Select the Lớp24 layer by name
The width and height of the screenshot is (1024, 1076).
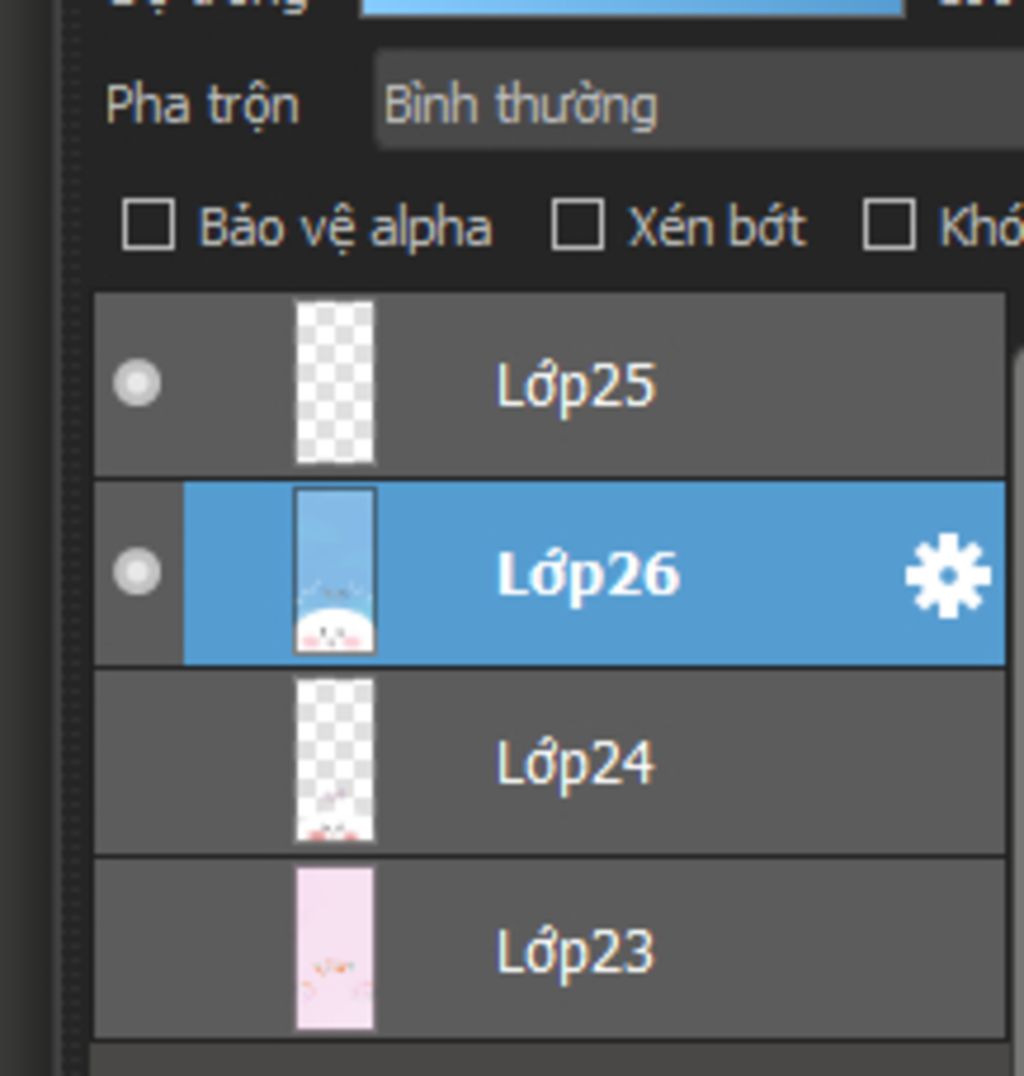[x=576, y=764]
